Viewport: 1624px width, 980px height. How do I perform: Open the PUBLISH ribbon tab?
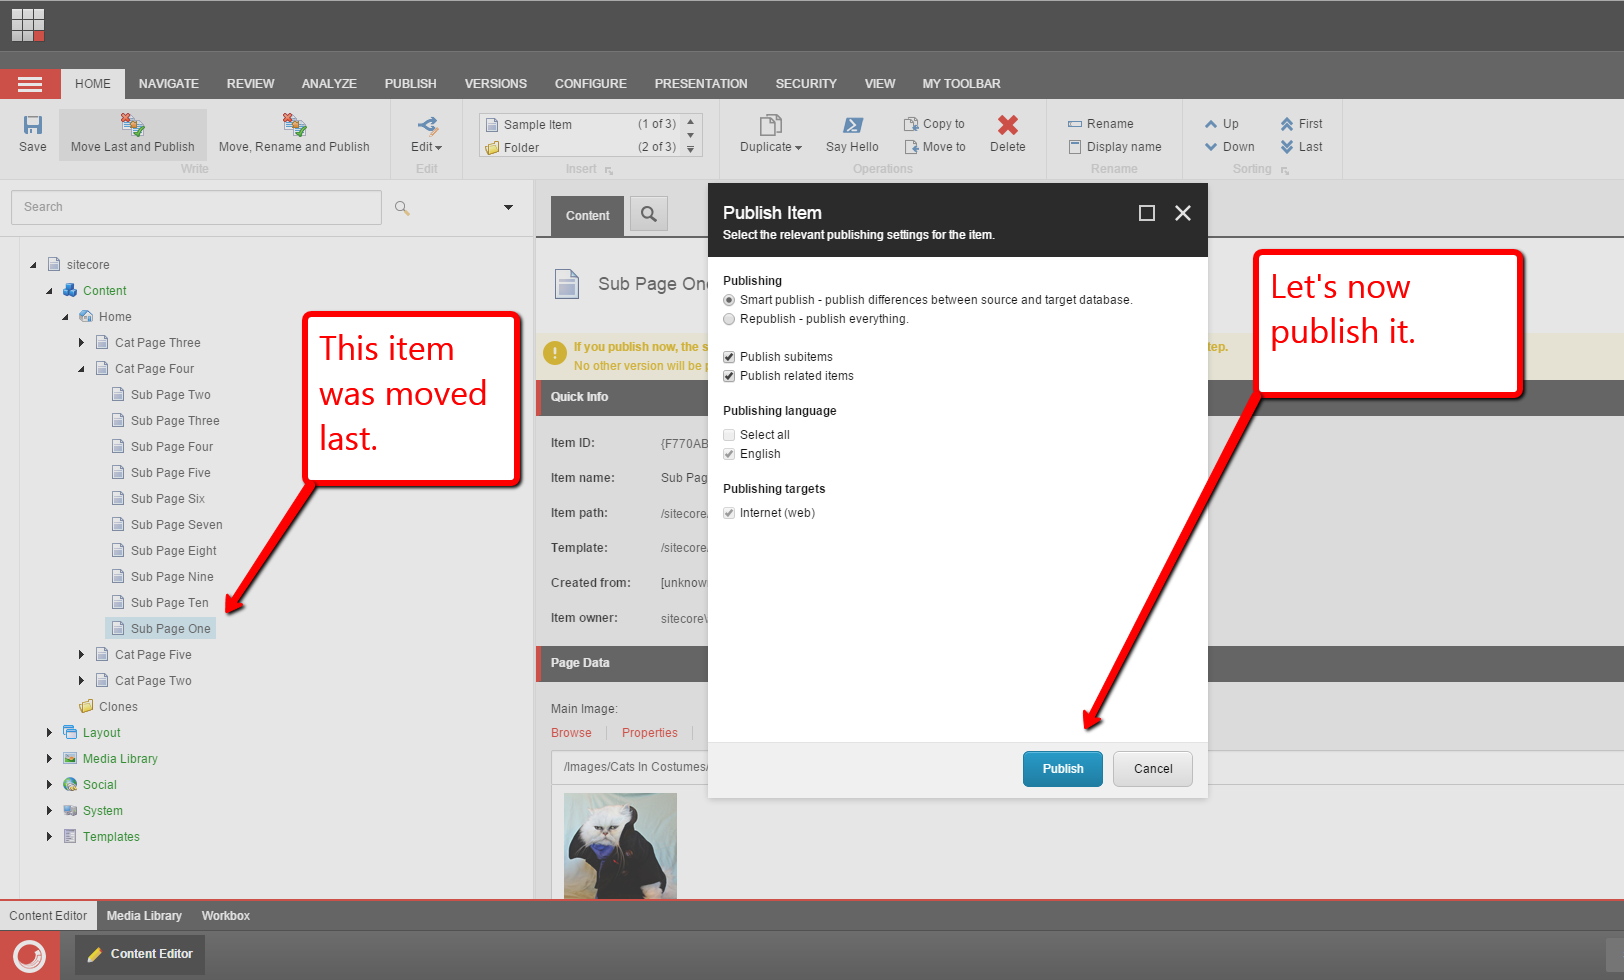click(410, 84)
